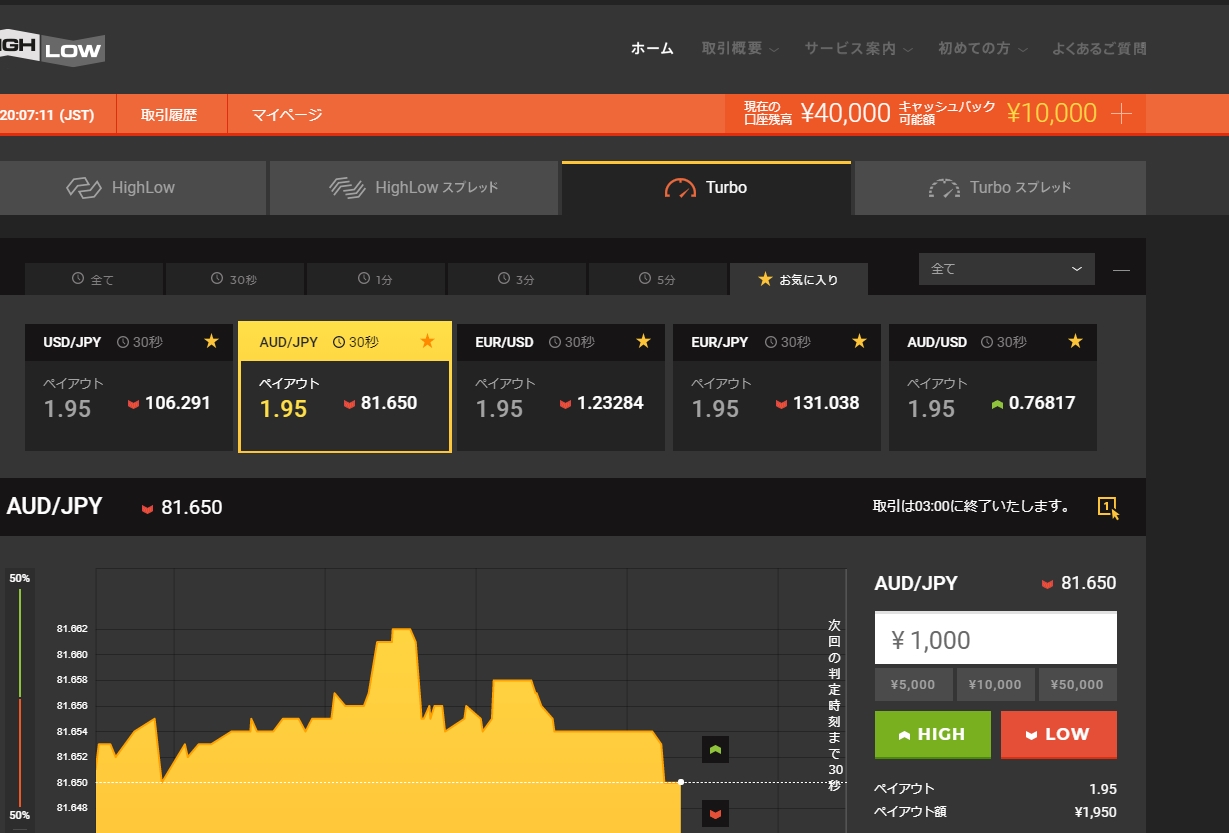The image size is (1229, 833).
Task: Select the USD/JPY 30秒 card
Action: pos(129,387)
